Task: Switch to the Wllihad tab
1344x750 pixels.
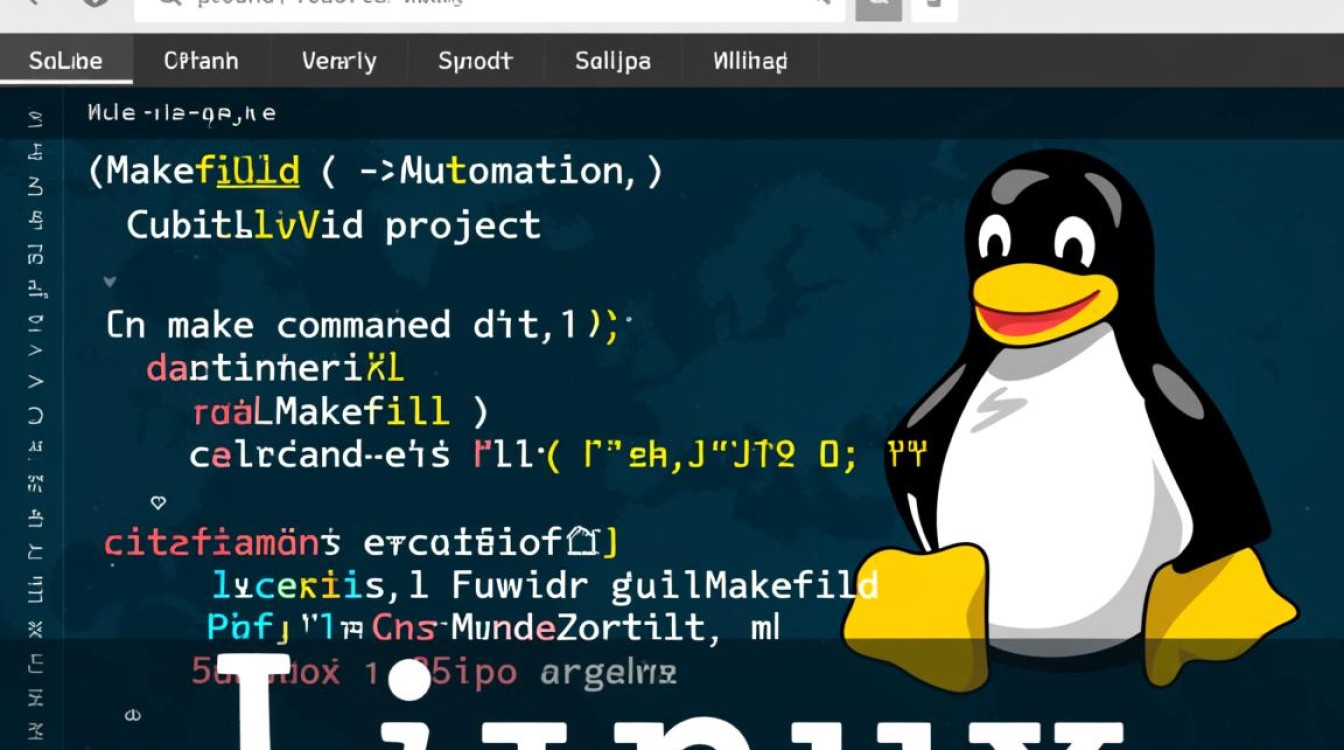Action: pyautogui.click(x=750, y=61)
